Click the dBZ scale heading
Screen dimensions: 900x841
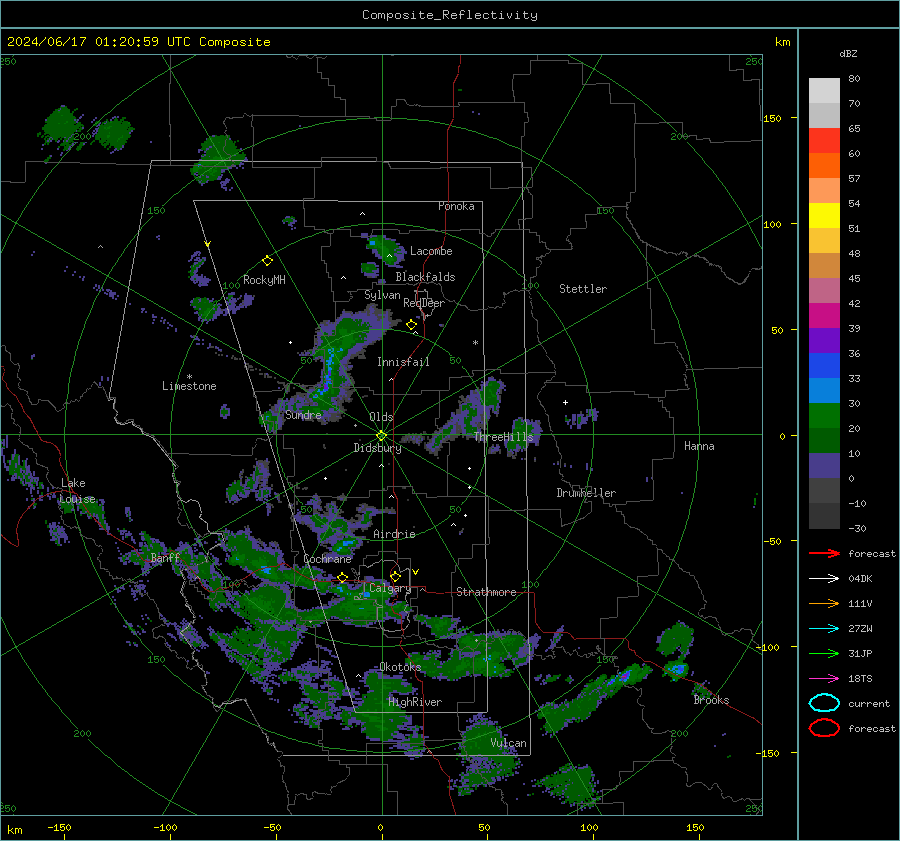point(848,53)
